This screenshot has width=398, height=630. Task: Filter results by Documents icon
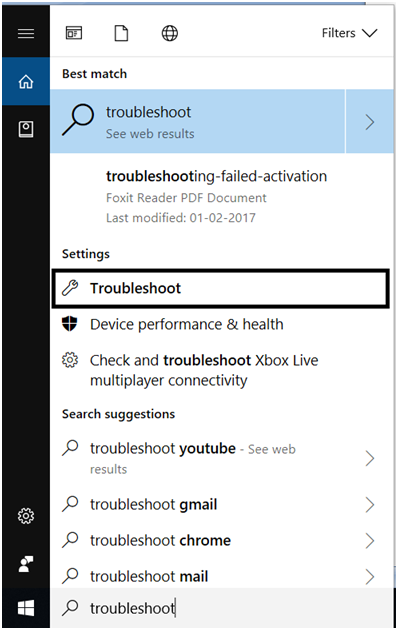121,33
